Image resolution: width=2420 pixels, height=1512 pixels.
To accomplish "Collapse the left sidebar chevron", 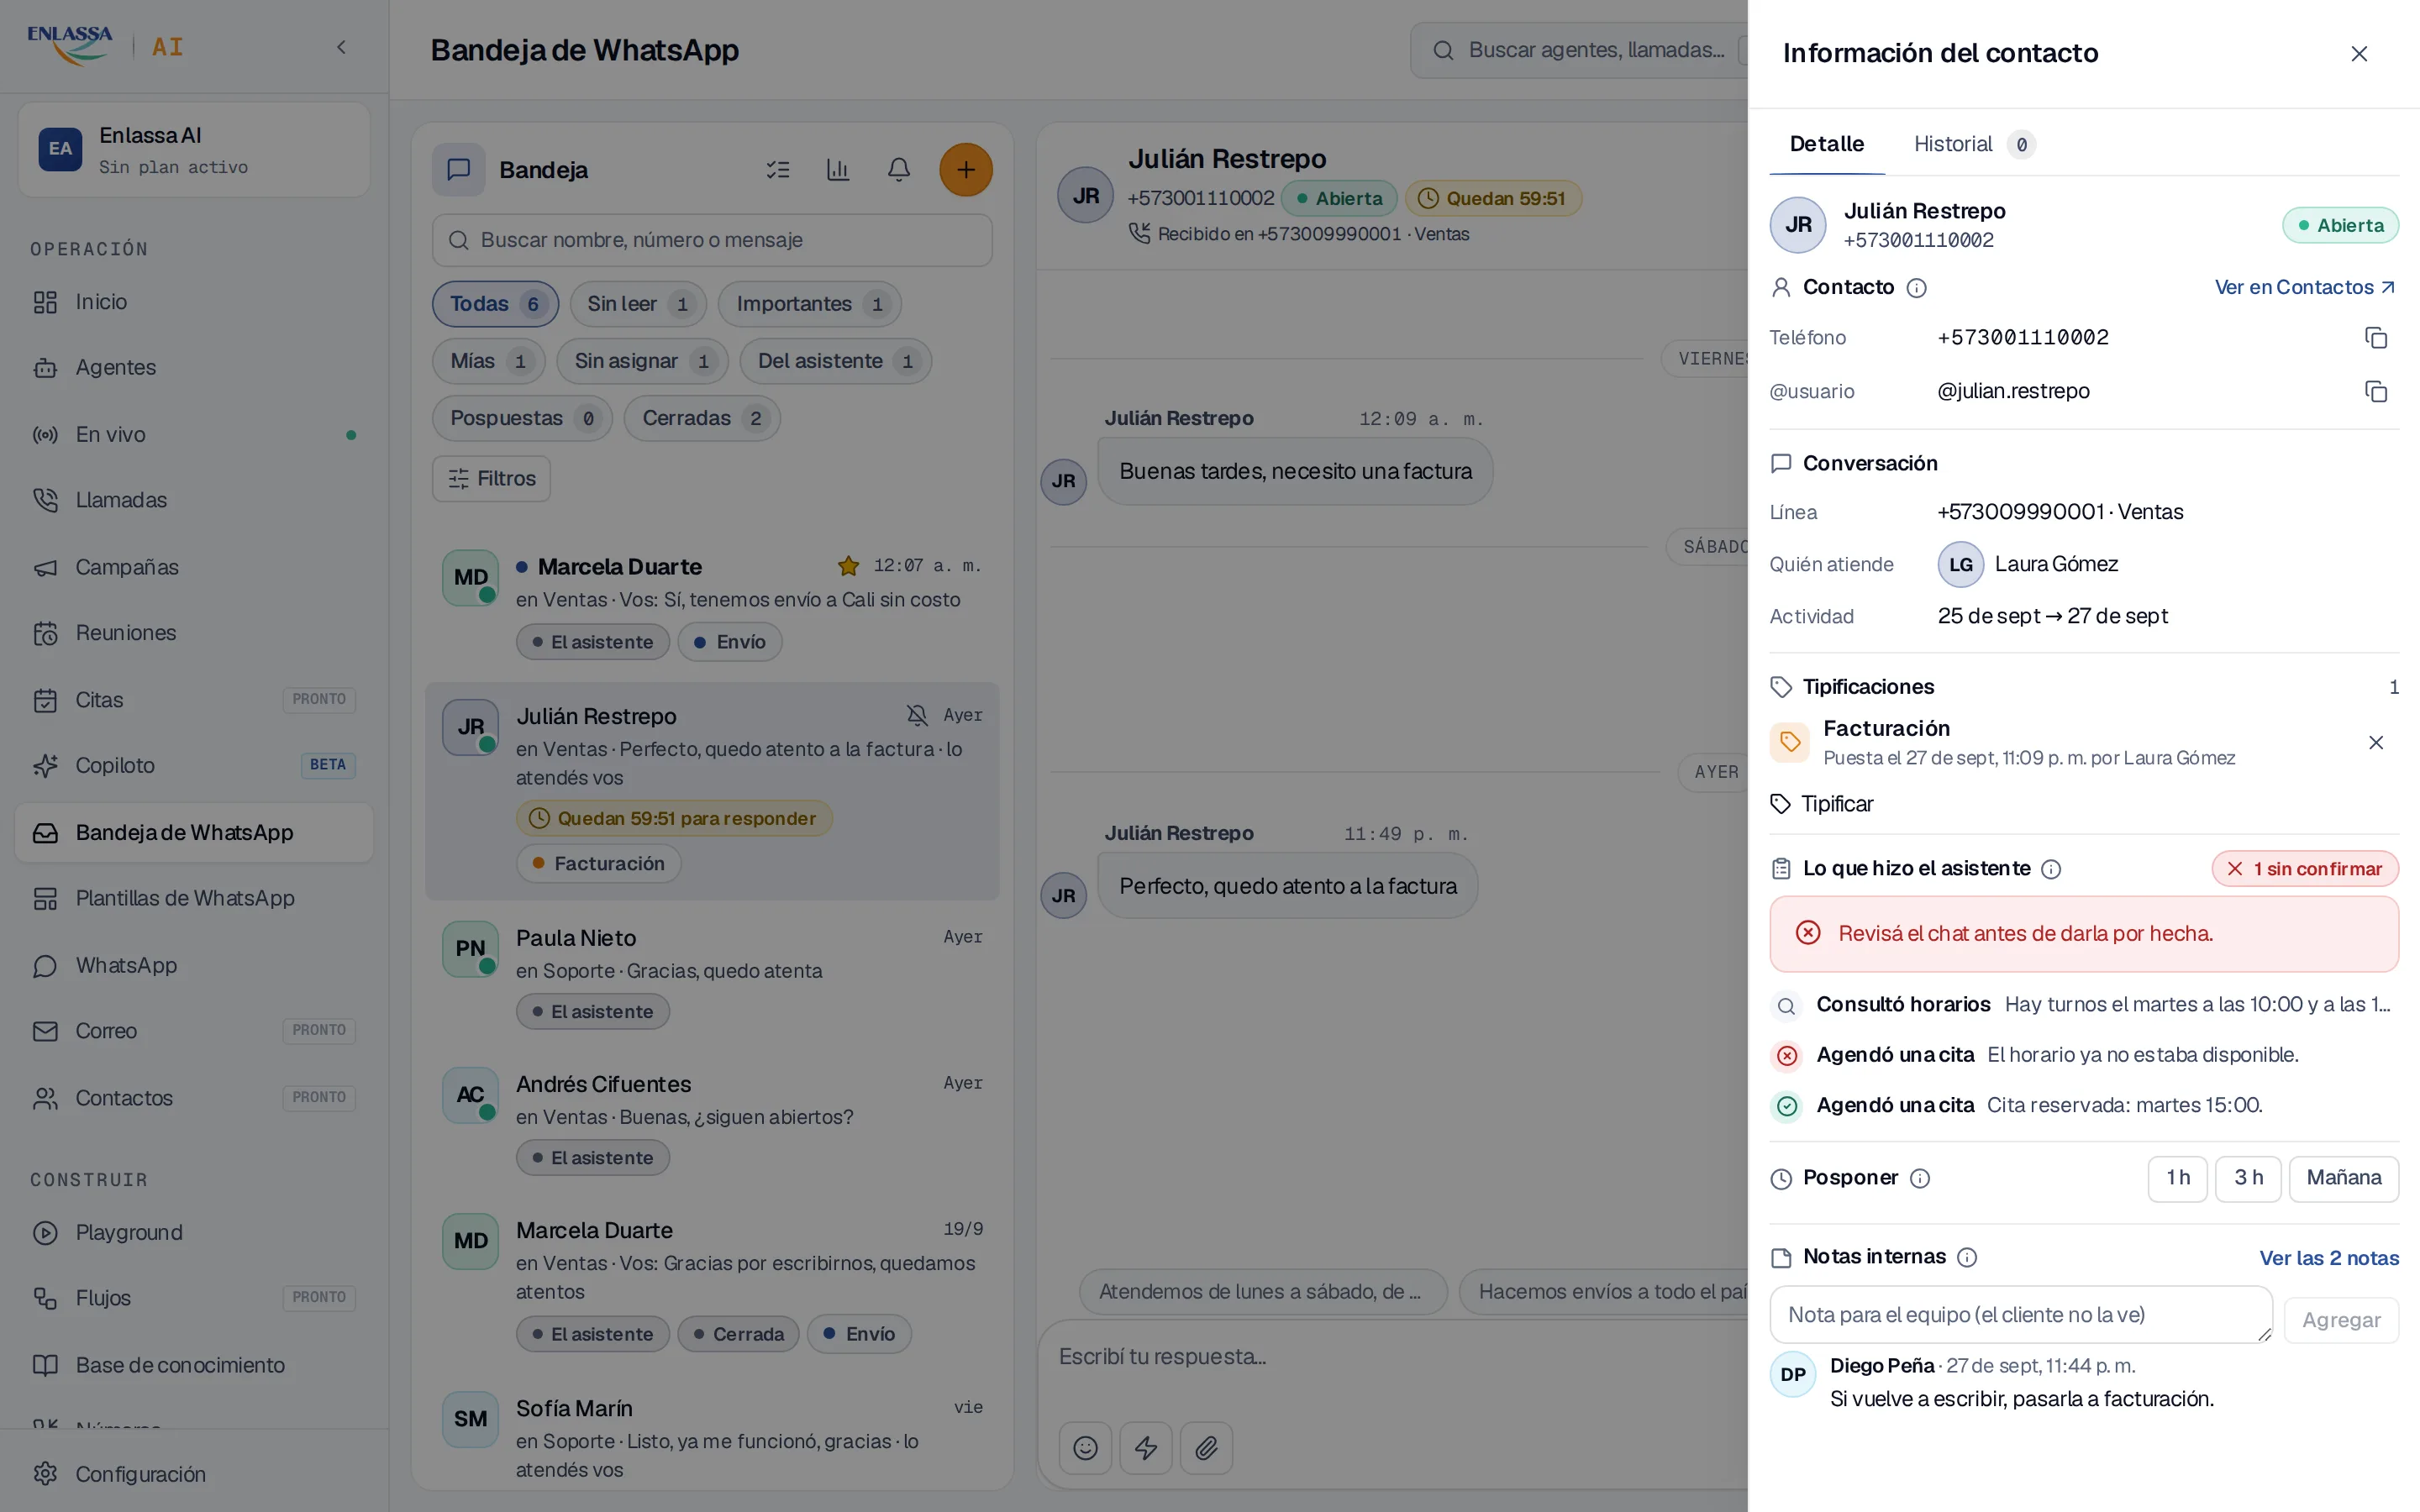I will (x=341, y=47).
